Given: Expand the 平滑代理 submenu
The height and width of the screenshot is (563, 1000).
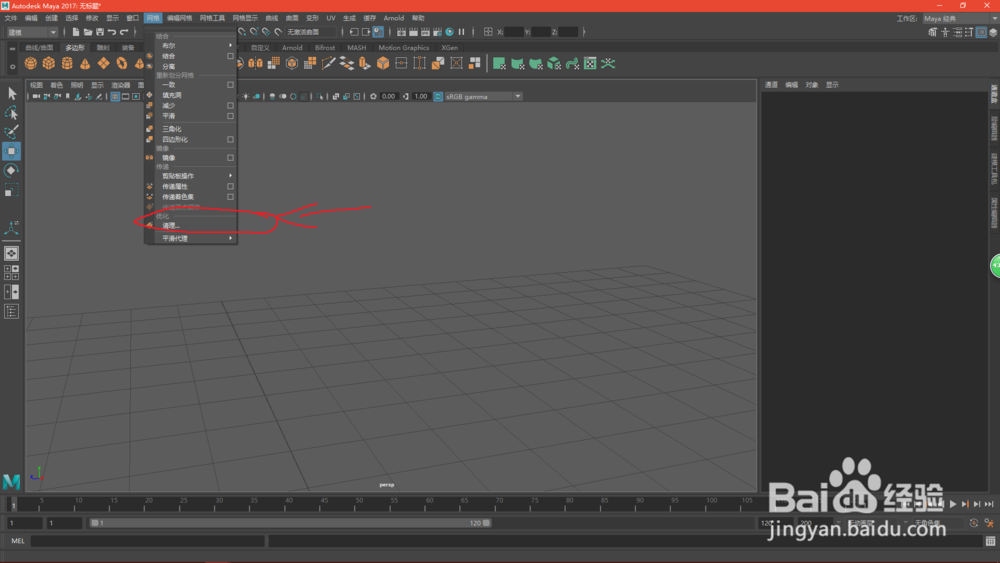Looking at the screenshot, I should tap(191, 238).
